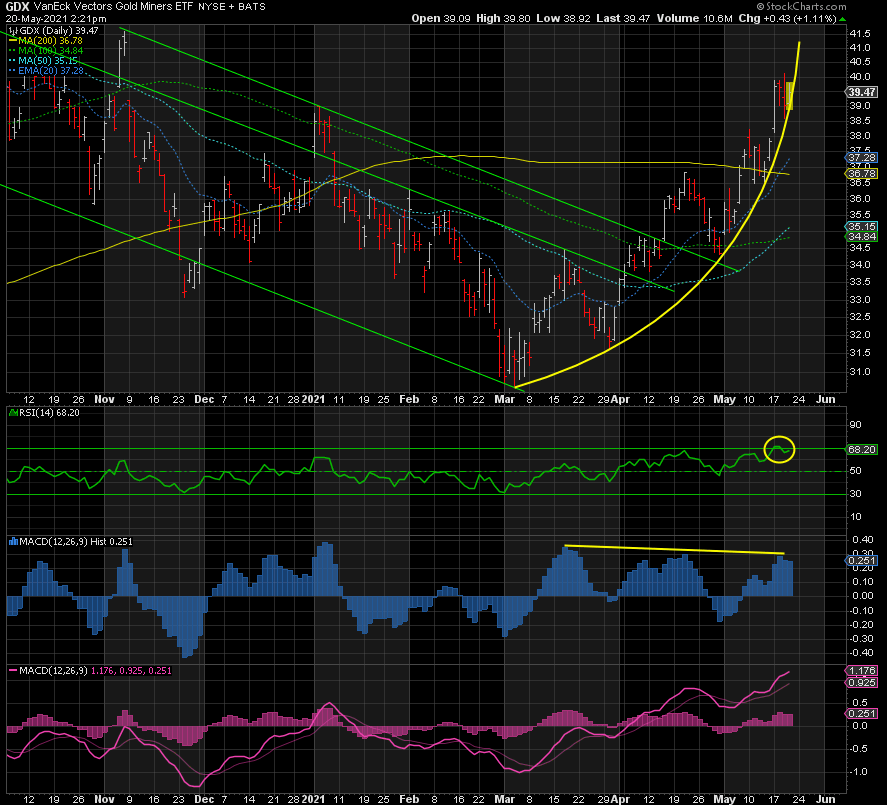Click the 30 level label on the RSI axis
This screenshot has height=805, width=887.
pyautogui.click(x=855, y=494)
